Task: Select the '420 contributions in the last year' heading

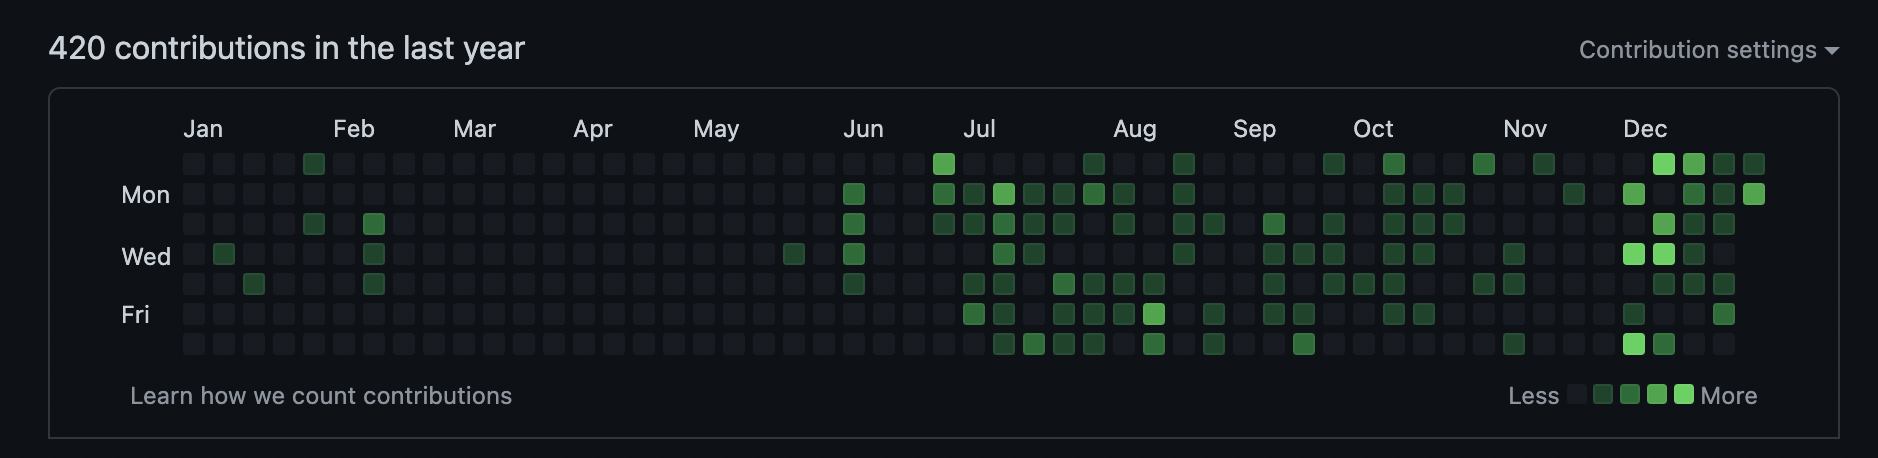Action: 287,48
